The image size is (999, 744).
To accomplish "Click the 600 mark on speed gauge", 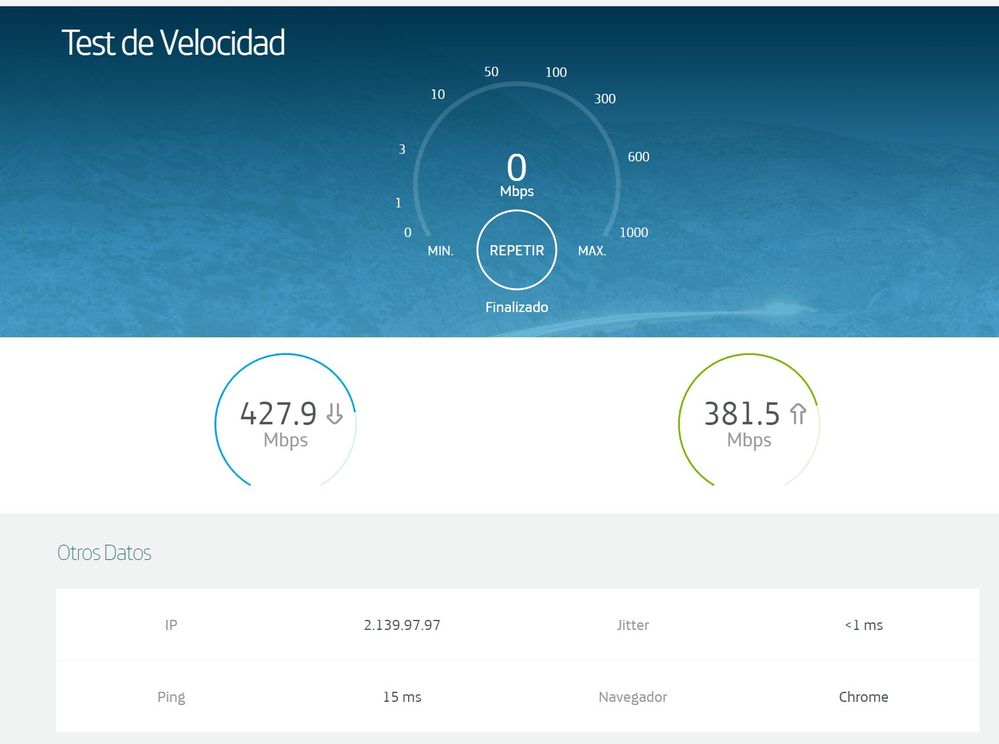I will [638, 157].
